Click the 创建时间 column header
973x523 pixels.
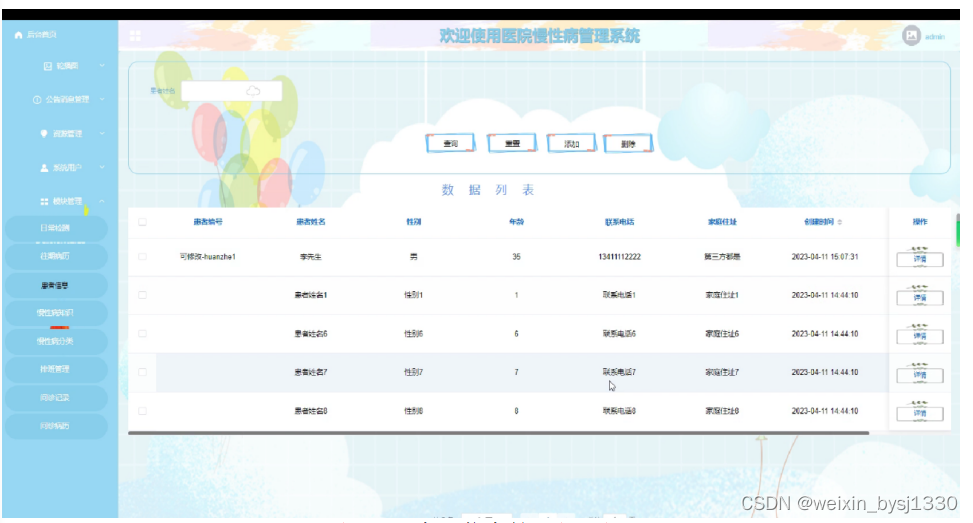click(x=819, y=222)
